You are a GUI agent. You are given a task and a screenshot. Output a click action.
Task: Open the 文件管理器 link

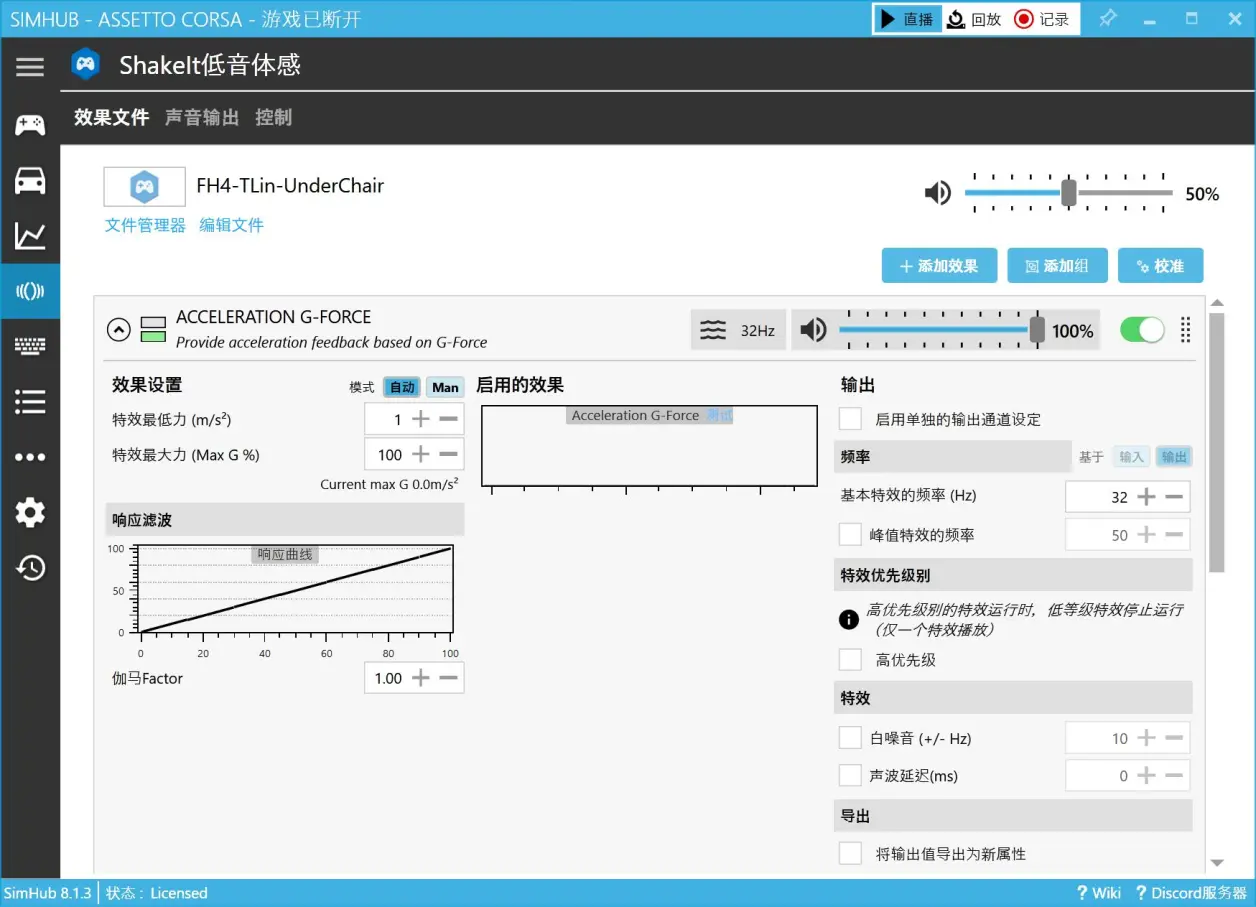(145, 225)
